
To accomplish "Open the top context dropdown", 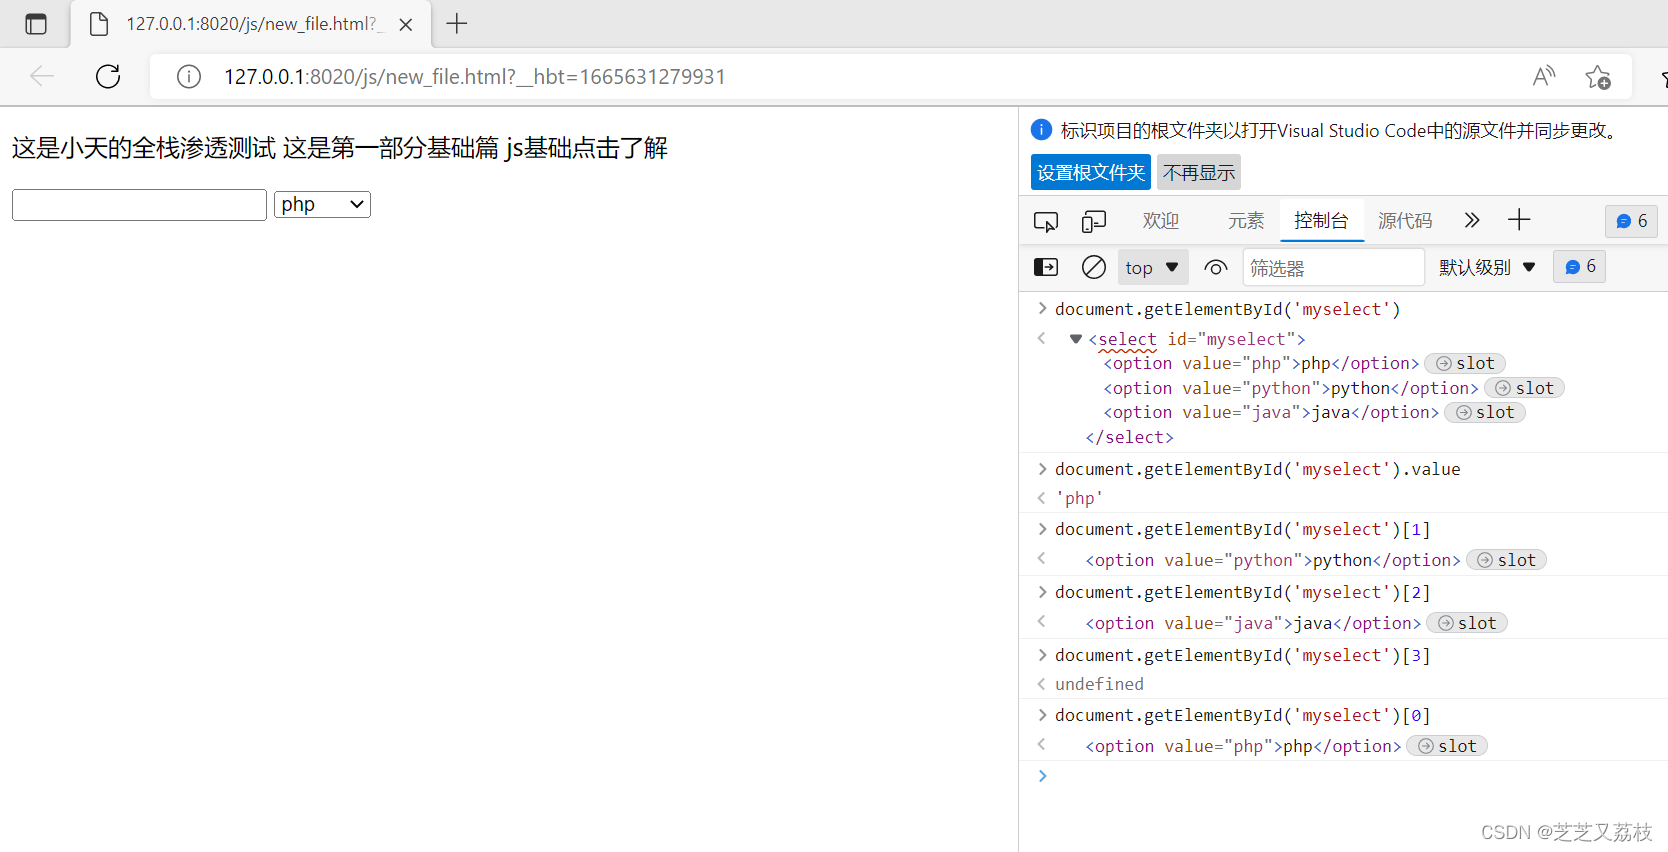I will 1152,267.
